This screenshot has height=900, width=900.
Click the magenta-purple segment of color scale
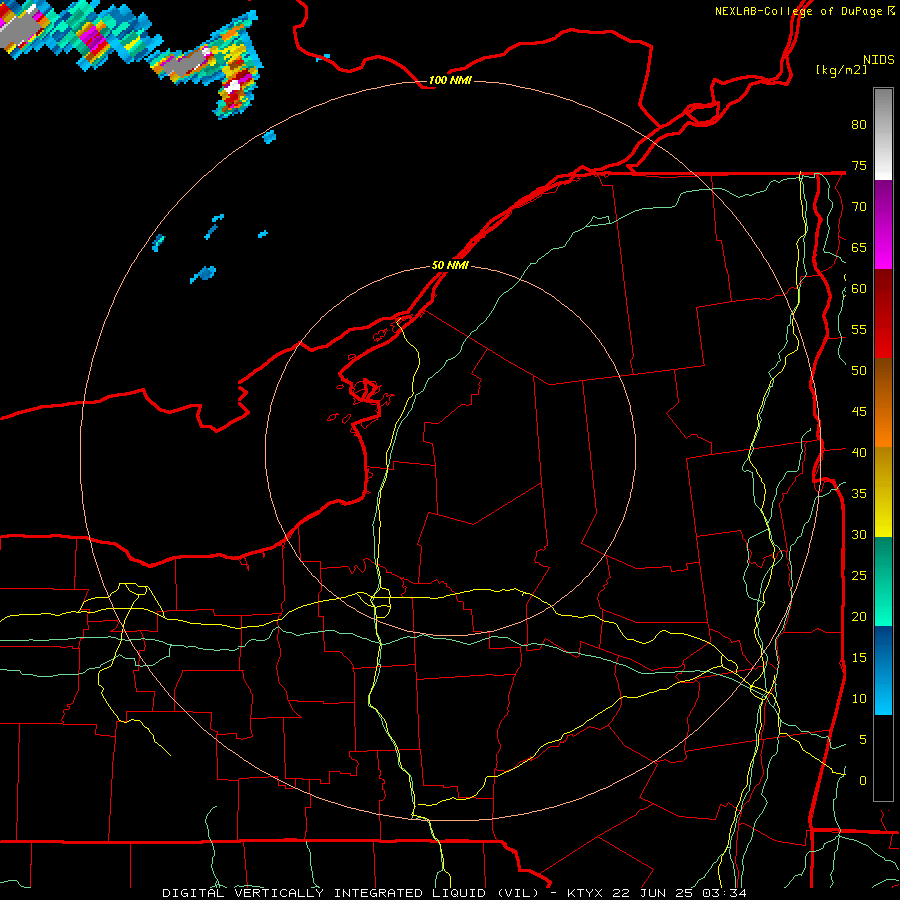pyautogui.click(x=883, y=224)
